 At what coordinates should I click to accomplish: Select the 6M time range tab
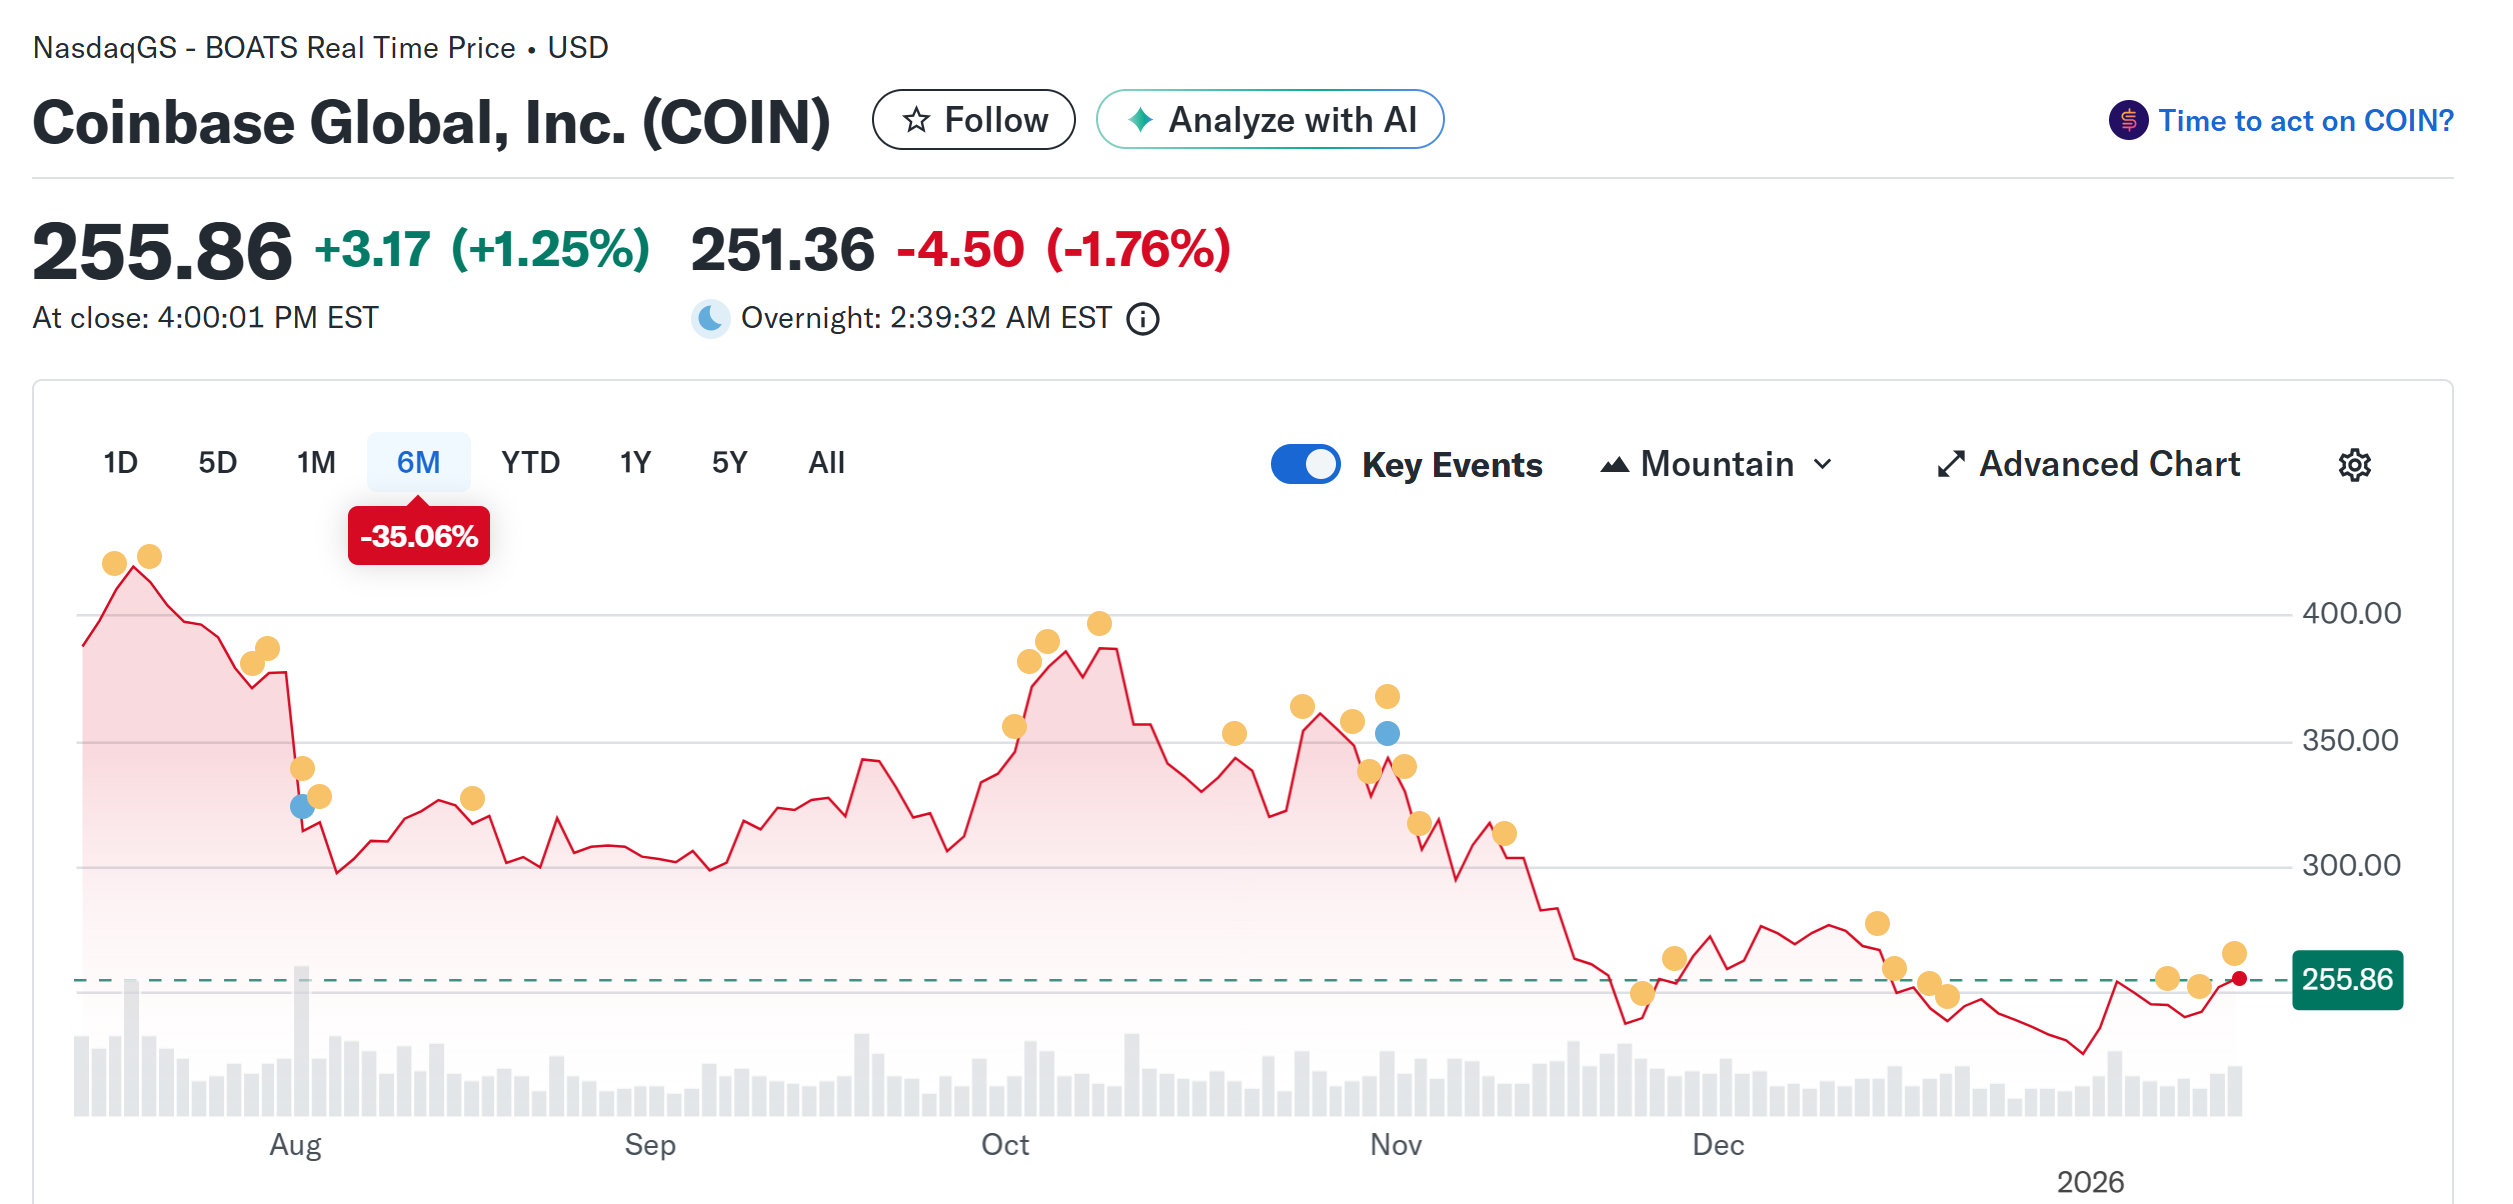click(418, 462)
